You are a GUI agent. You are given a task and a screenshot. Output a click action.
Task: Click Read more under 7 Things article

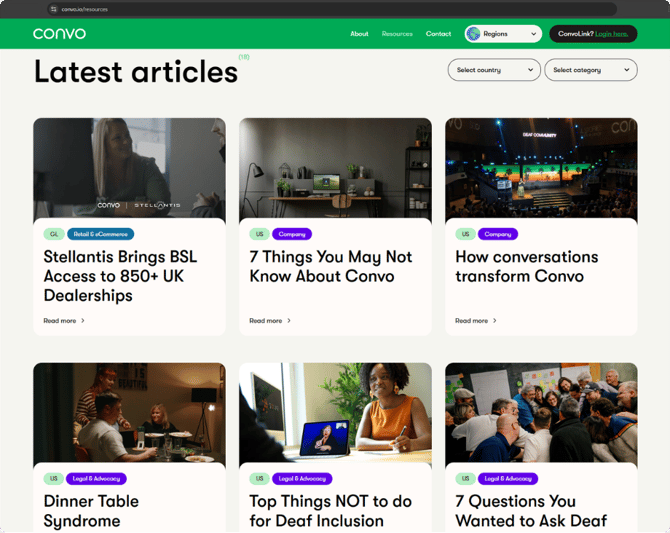pos(266,321)
